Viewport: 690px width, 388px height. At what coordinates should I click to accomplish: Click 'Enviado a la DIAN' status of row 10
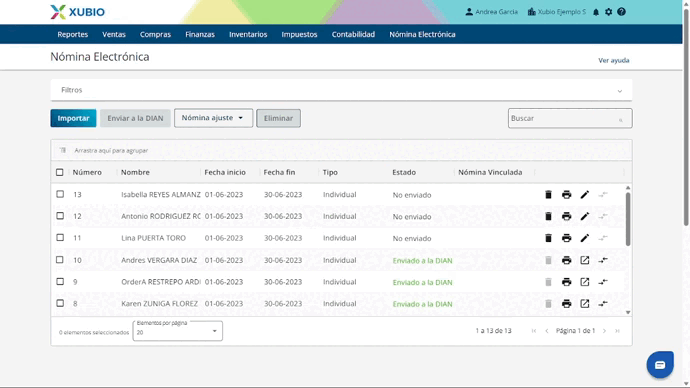click(x=422, y=260)
